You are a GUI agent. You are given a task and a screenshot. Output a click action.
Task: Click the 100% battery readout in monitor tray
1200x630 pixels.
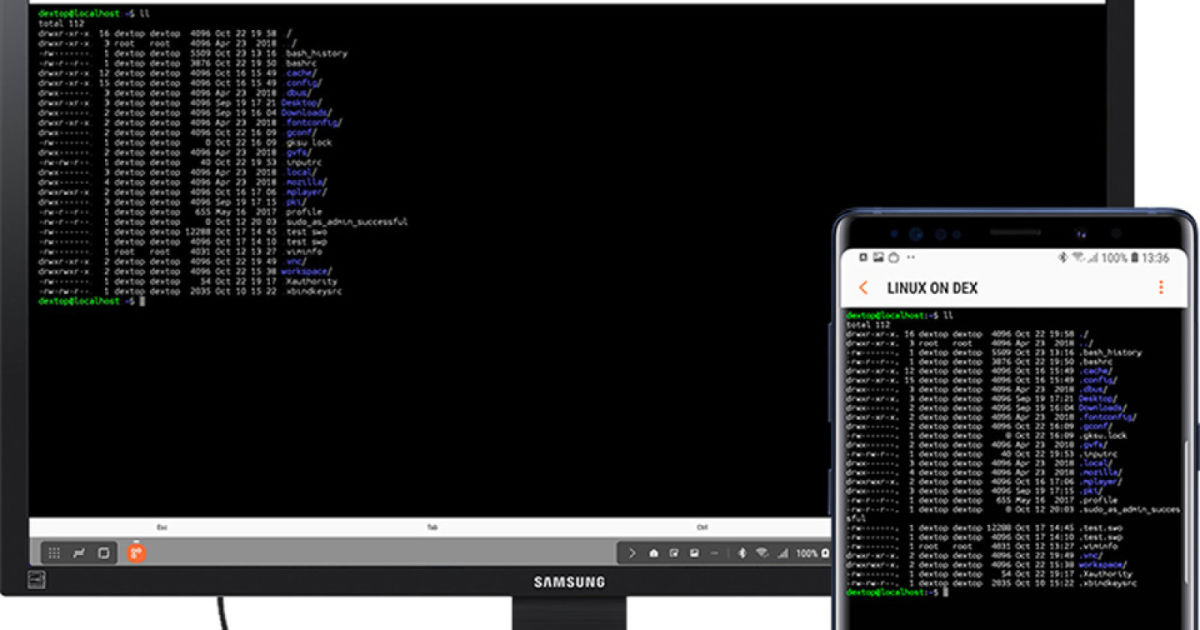806,553
